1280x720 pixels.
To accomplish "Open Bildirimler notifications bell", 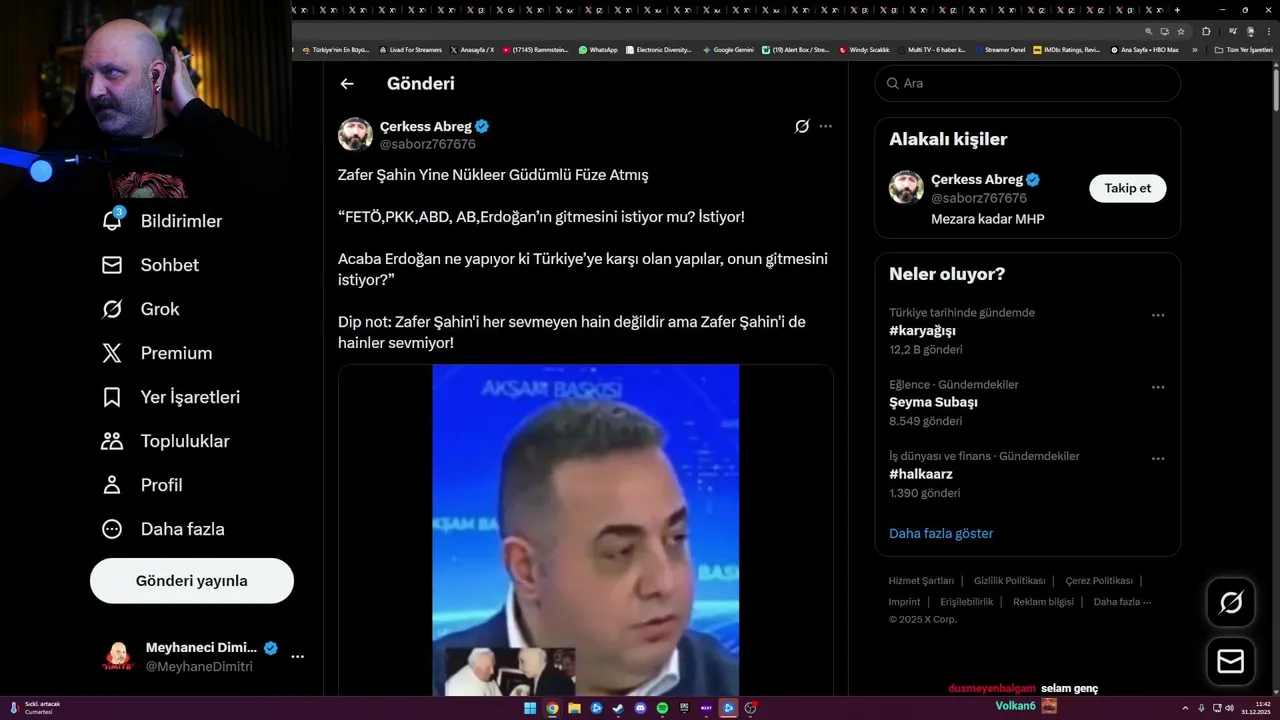I will click(x=161, y=221).
